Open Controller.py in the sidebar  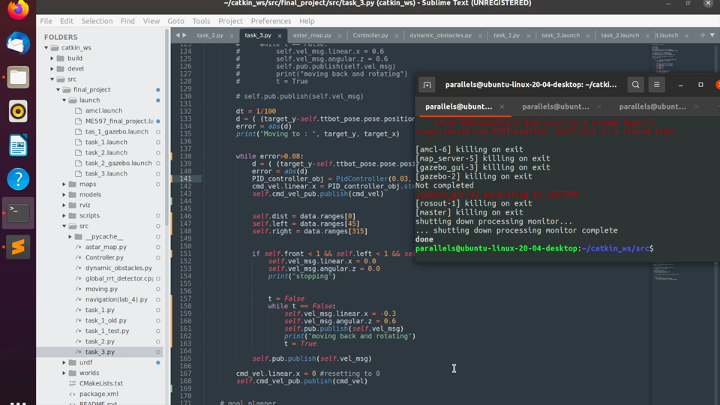[104, 257]
